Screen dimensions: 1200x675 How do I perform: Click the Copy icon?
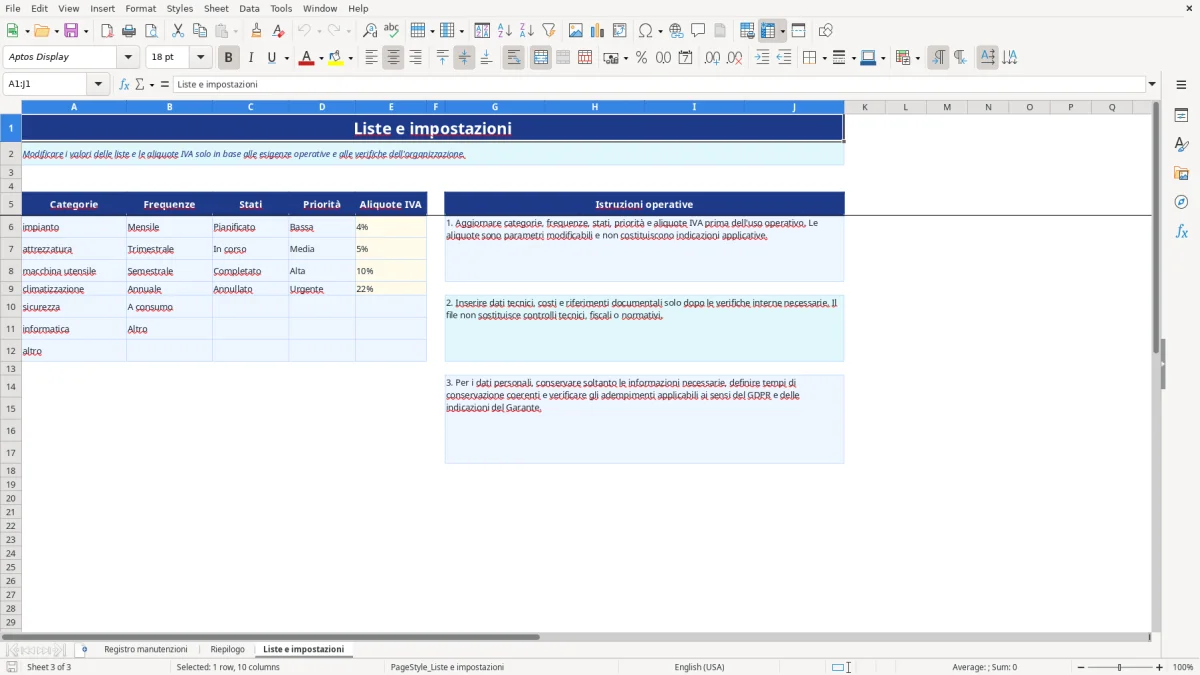pyautogui.click(x=200, y=31)
